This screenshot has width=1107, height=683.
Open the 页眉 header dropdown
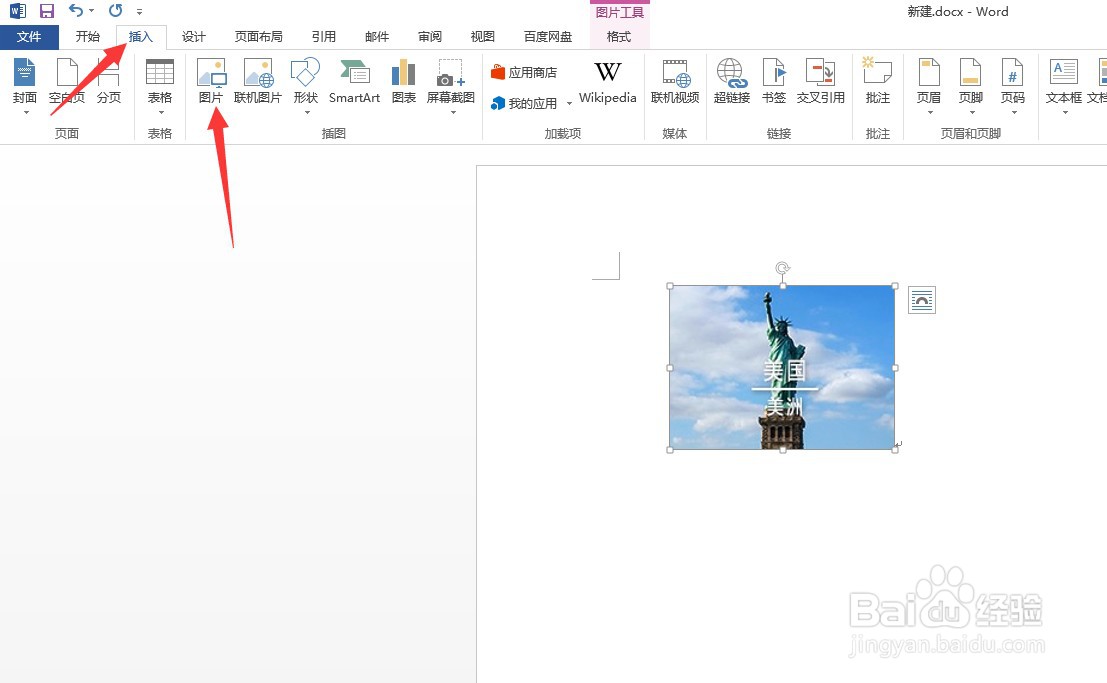(x=929, y=86)
